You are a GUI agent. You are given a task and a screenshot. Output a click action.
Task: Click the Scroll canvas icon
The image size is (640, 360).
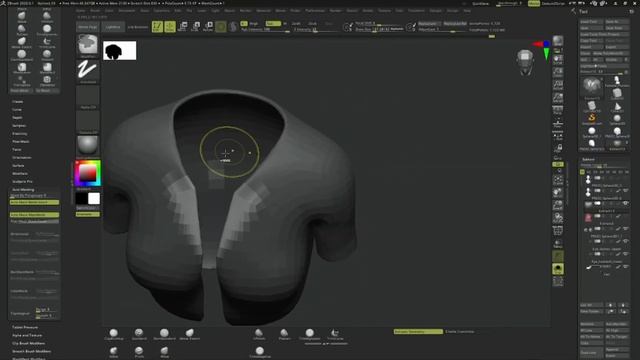click(x=558, y=60)
